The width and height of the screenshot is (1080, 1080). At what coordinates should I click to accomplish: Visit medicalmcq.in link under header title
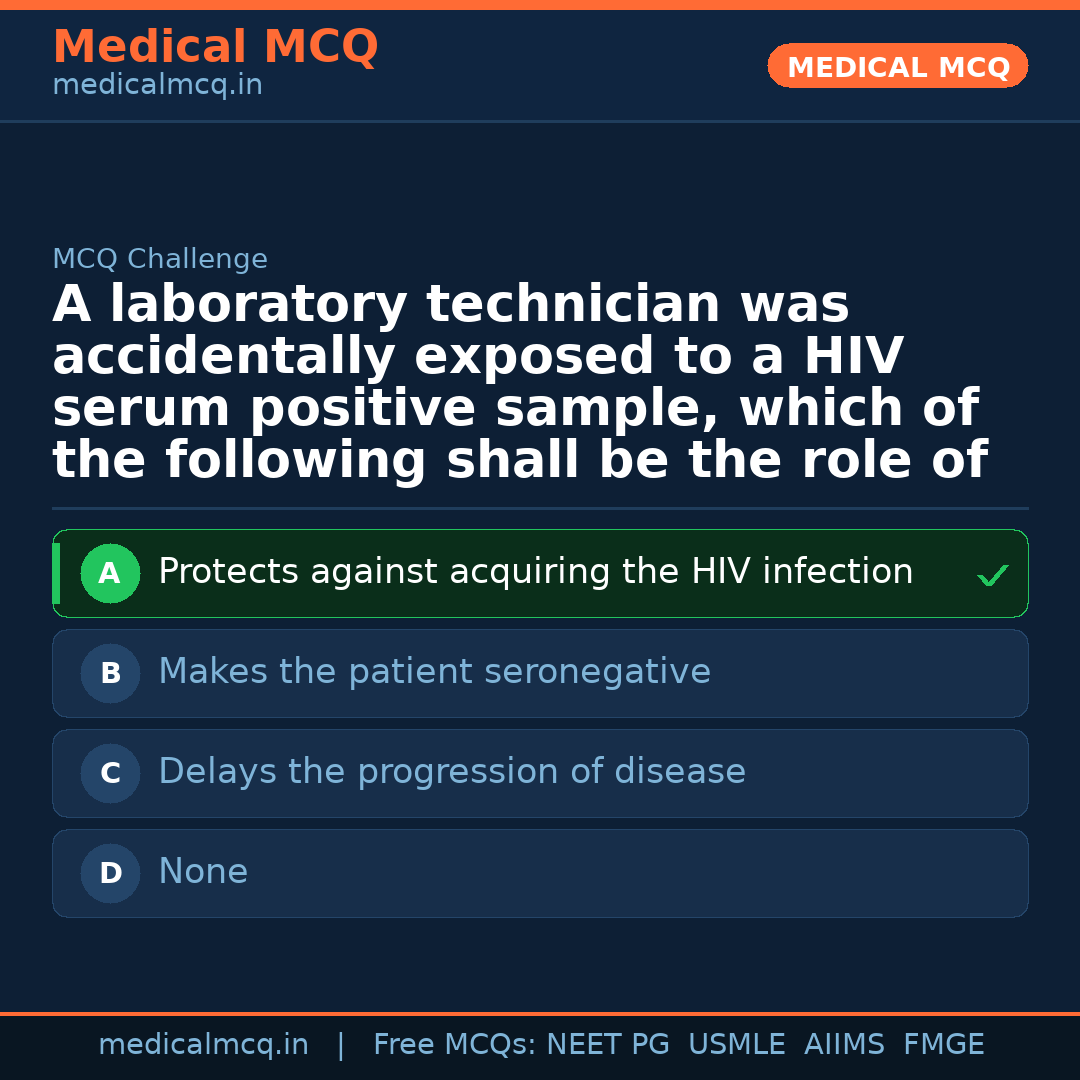pyautogui.click(x=157, y=86)
